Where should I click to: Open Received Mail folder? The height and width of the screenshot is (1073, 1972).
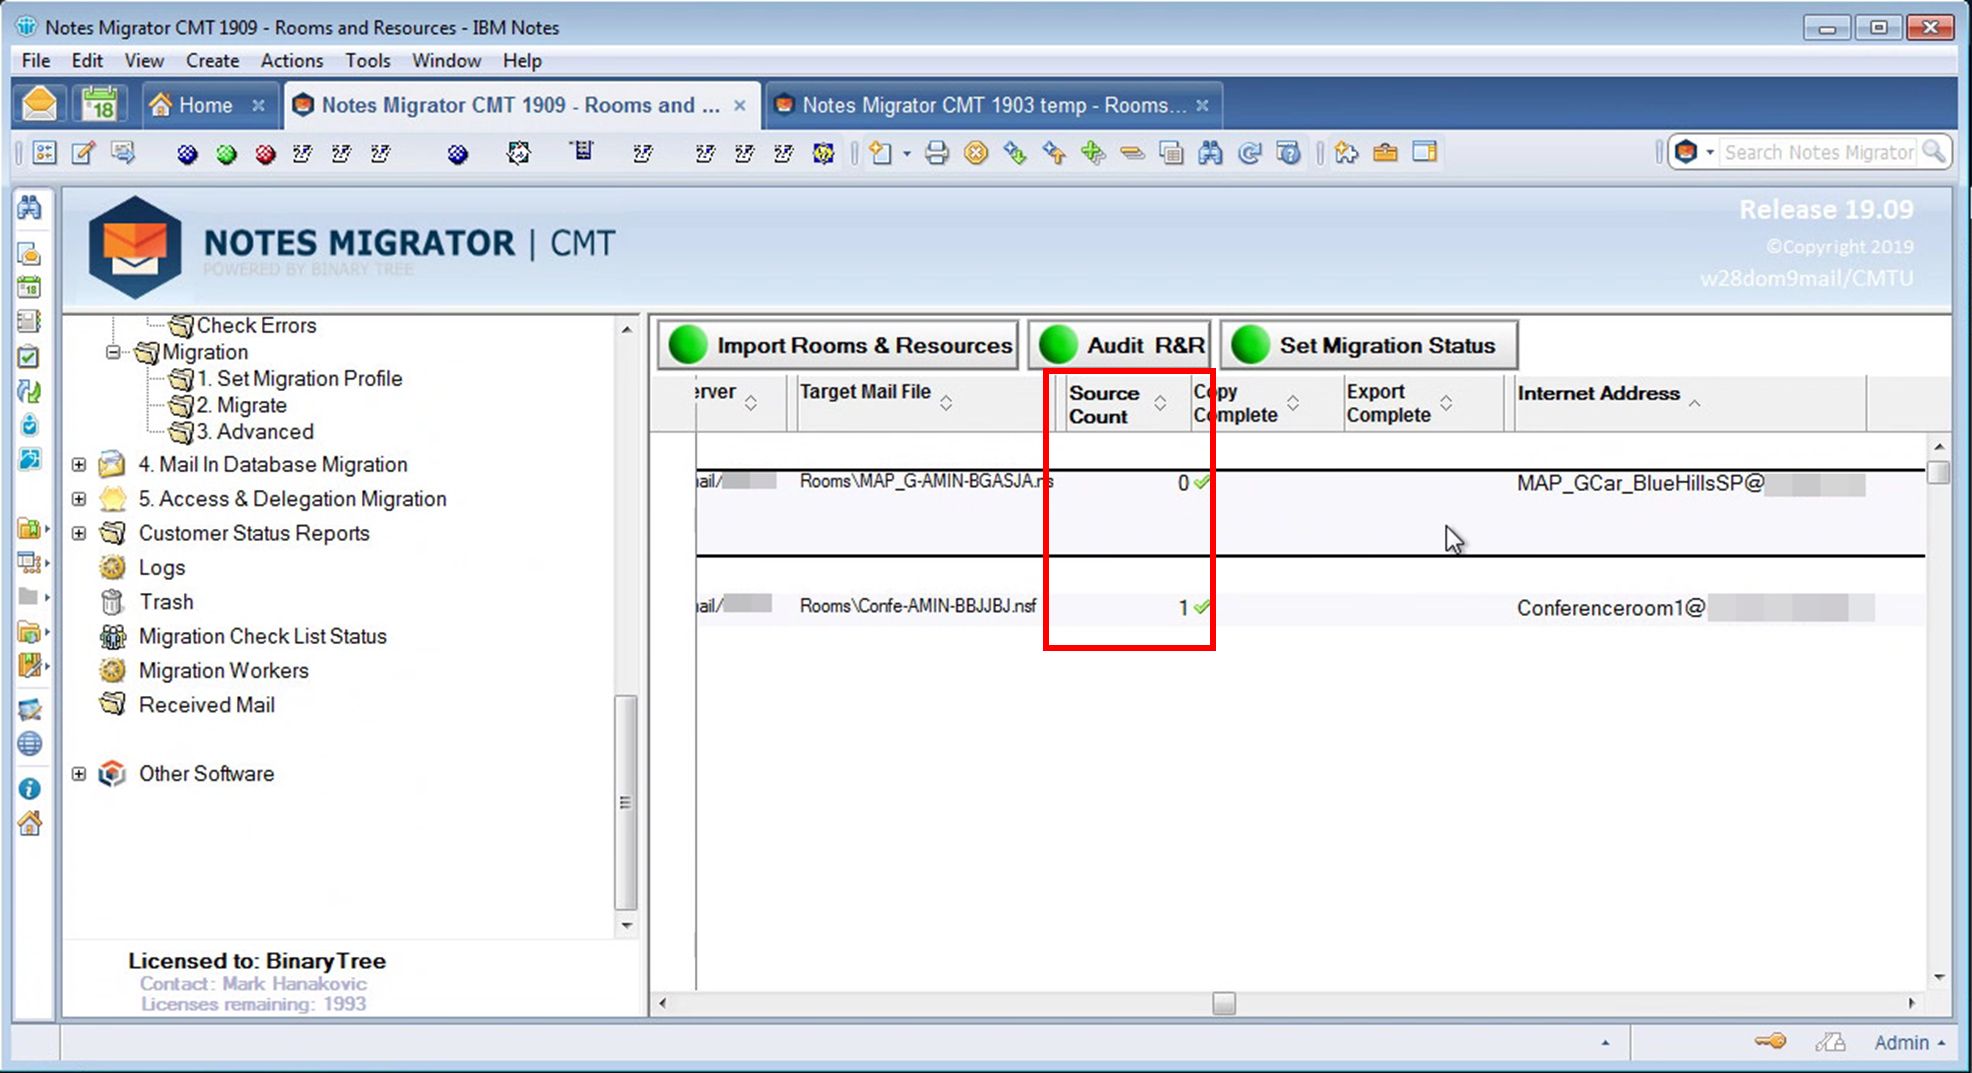206,705
